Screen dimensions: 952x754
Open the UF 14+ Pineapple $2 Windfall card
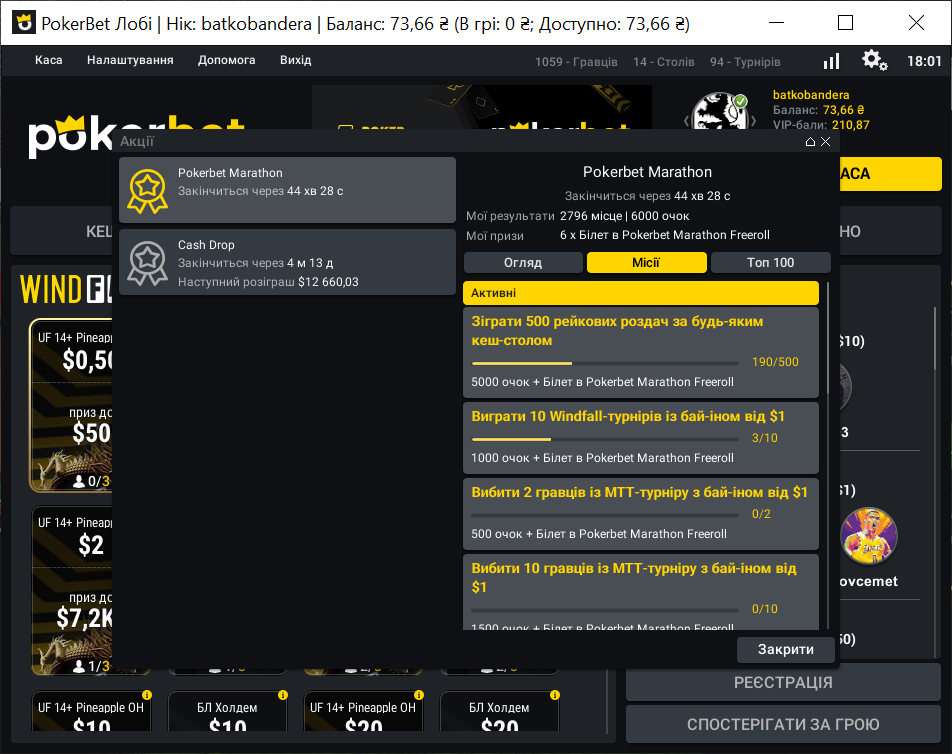(x=71, y=591)
